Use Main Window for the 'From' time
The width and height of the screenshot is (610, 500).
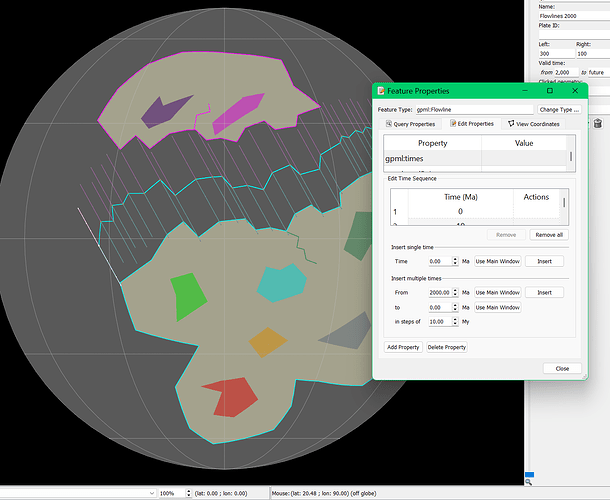pos(497,292)
